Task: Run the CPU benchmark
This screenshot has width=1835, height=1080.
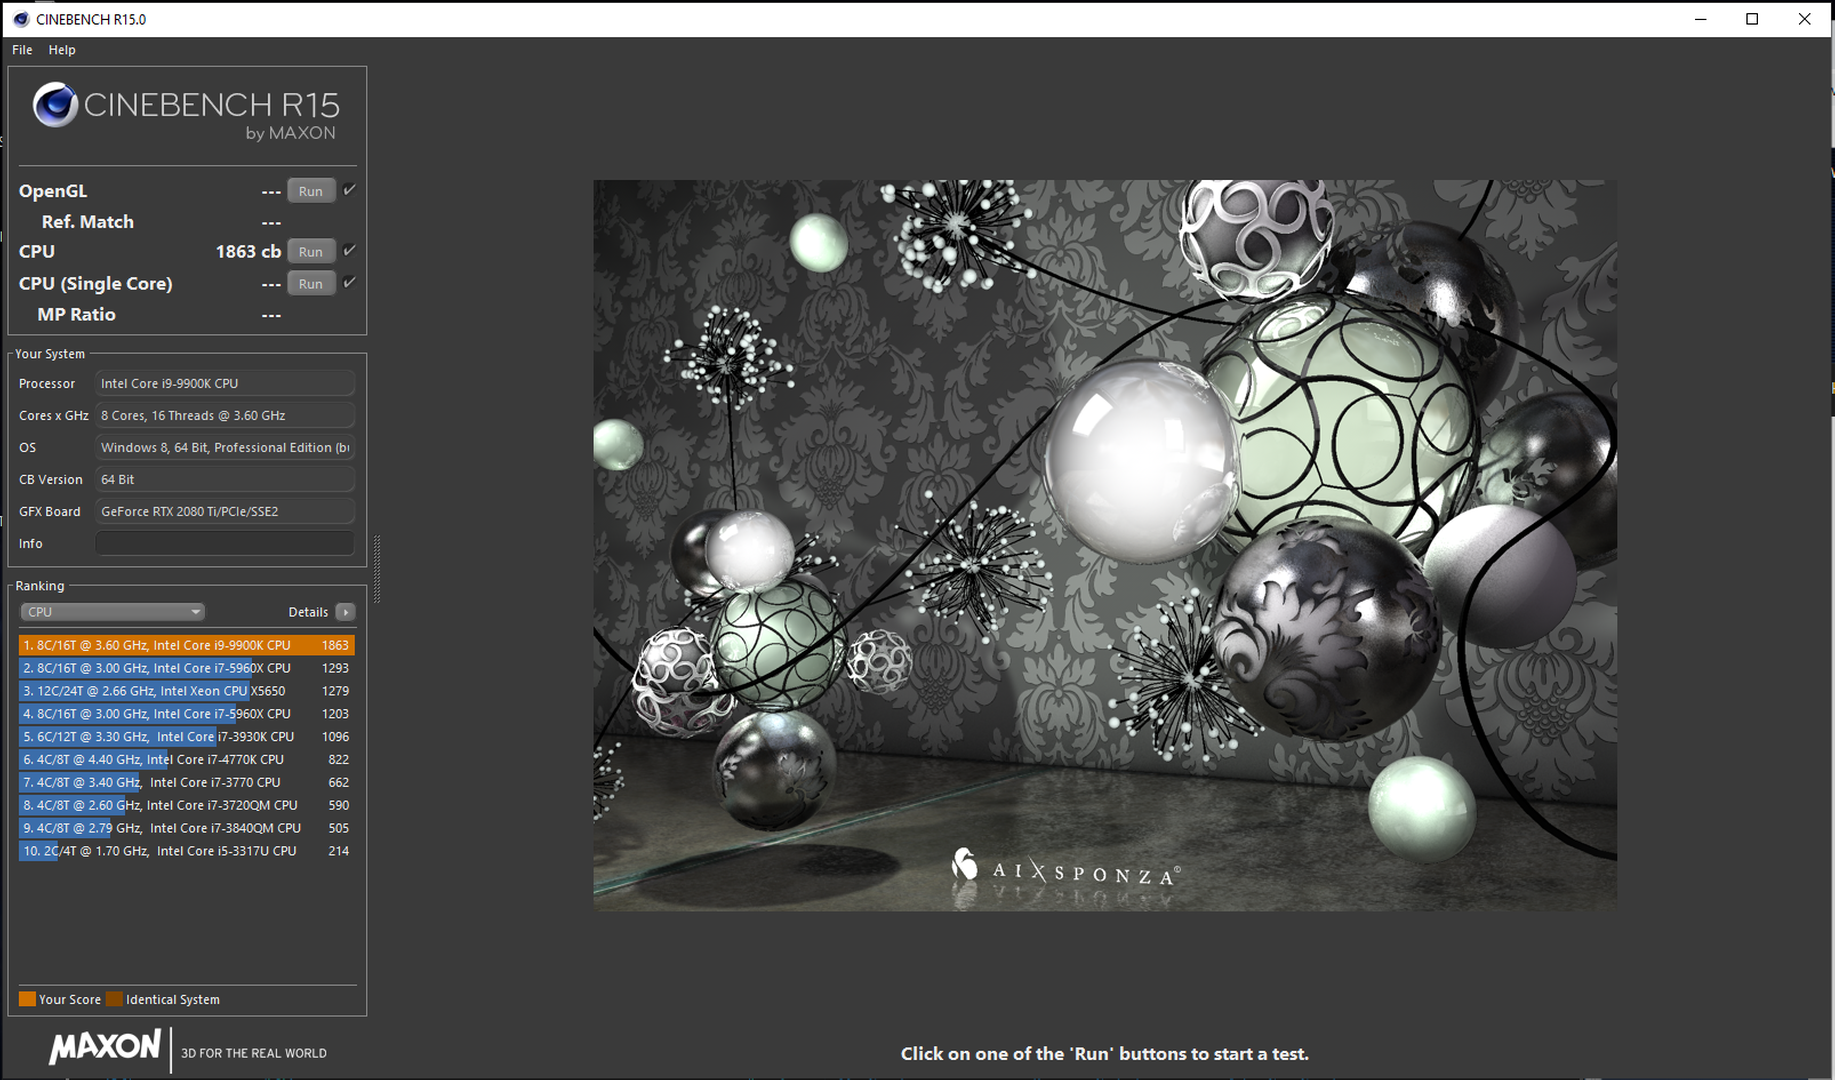Action: (x=311, y=252)
